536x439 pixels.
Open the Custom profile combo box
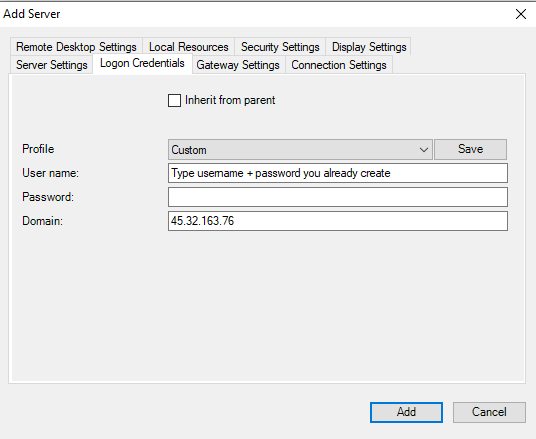coord(300,150)
